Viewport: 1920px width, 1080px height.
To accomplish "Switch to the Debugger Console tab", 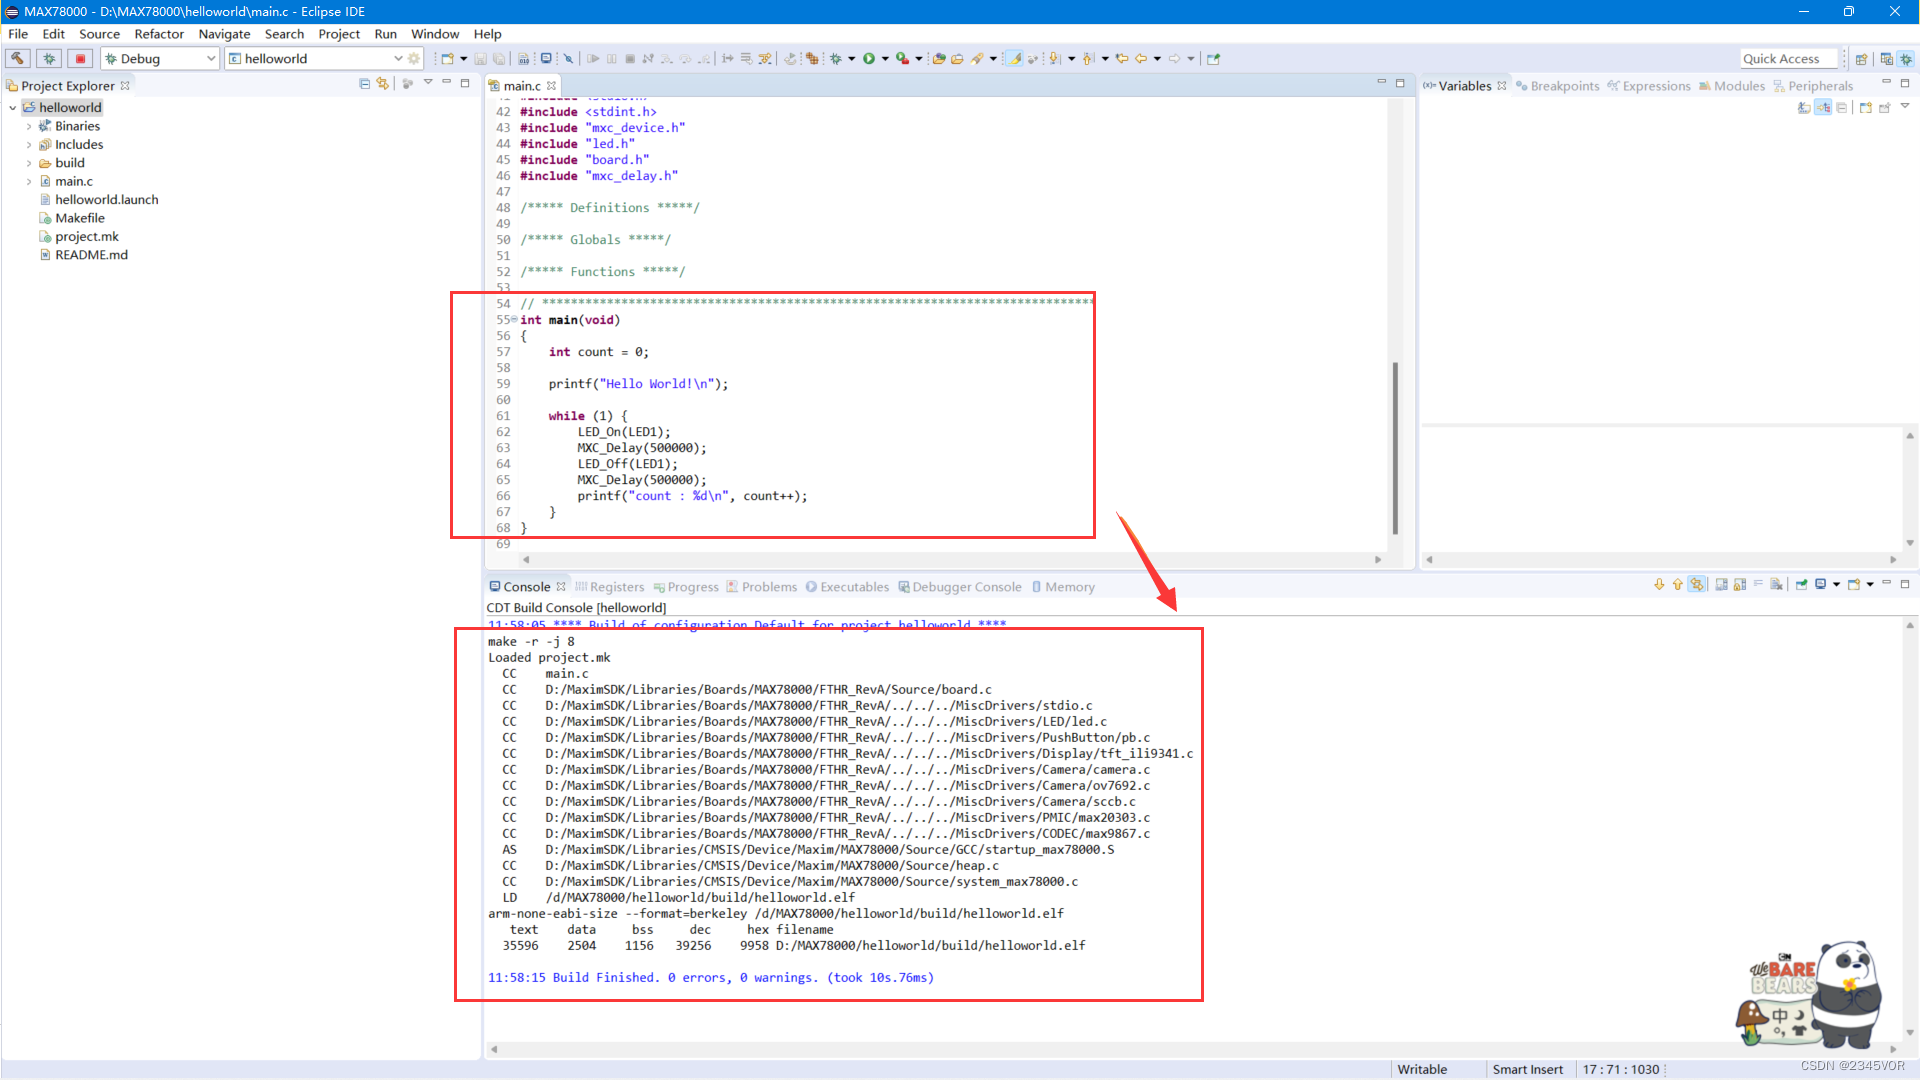I will click(960, 587).
